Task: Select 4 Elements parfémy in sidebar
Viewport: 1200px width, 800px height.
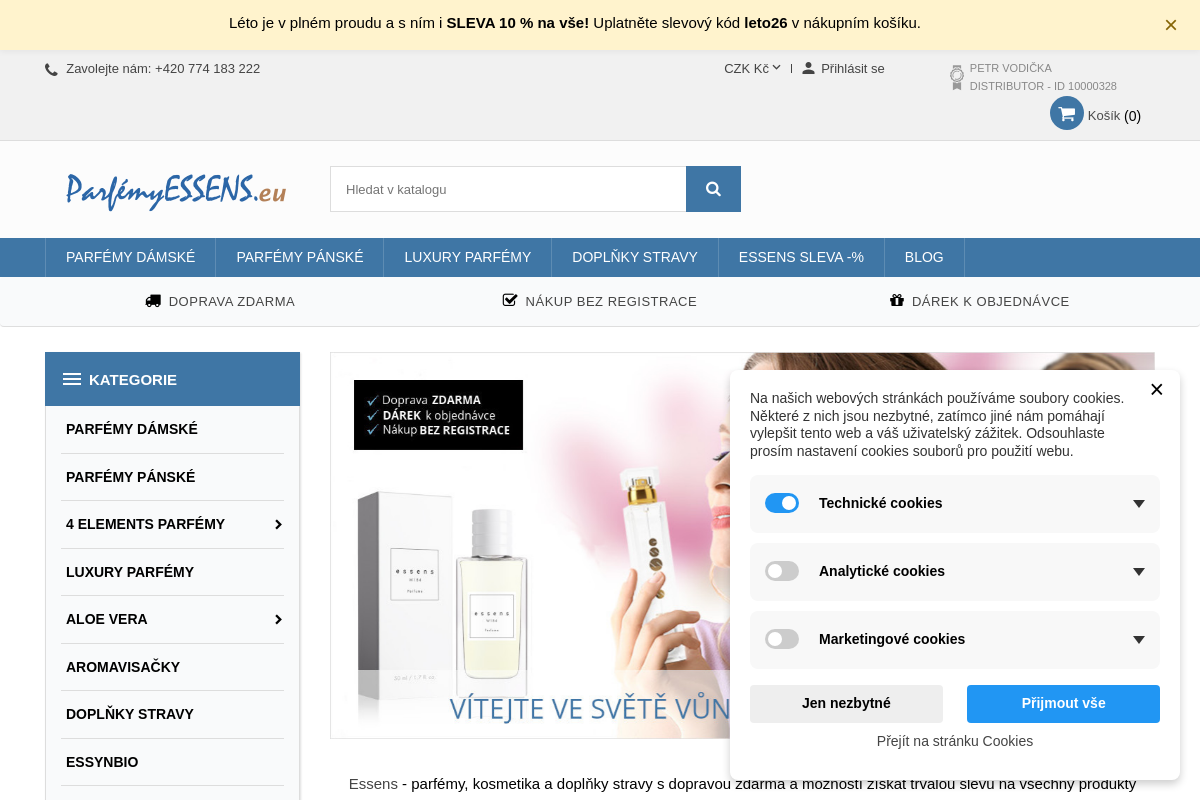Action: [145, 524]
